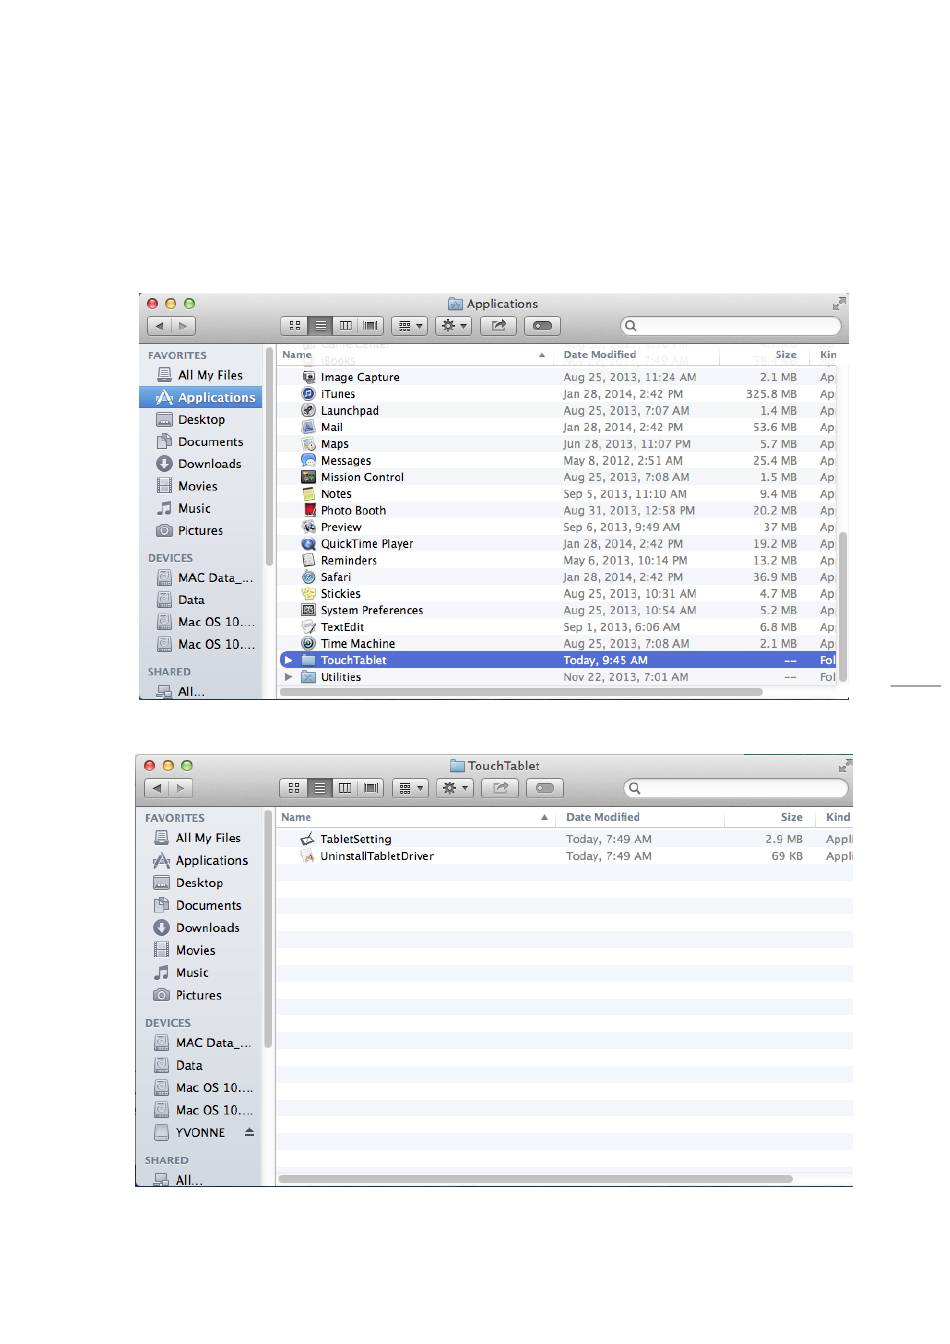Click Cover Flow view button in TouchTablet window
The height and width of the screenshot is (1344, 950).
pyautogui.click(x=372, y=788)
